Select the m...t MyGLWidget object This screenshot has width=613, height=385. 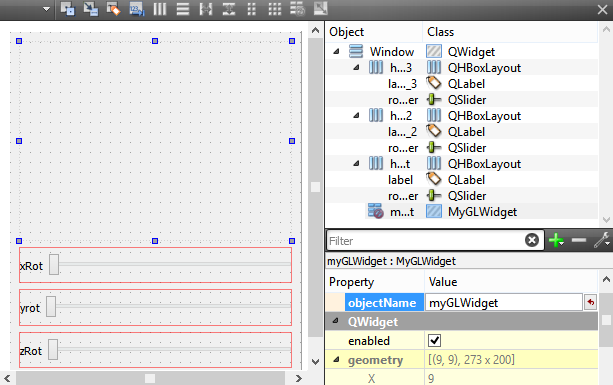click(x=402, y=212)
